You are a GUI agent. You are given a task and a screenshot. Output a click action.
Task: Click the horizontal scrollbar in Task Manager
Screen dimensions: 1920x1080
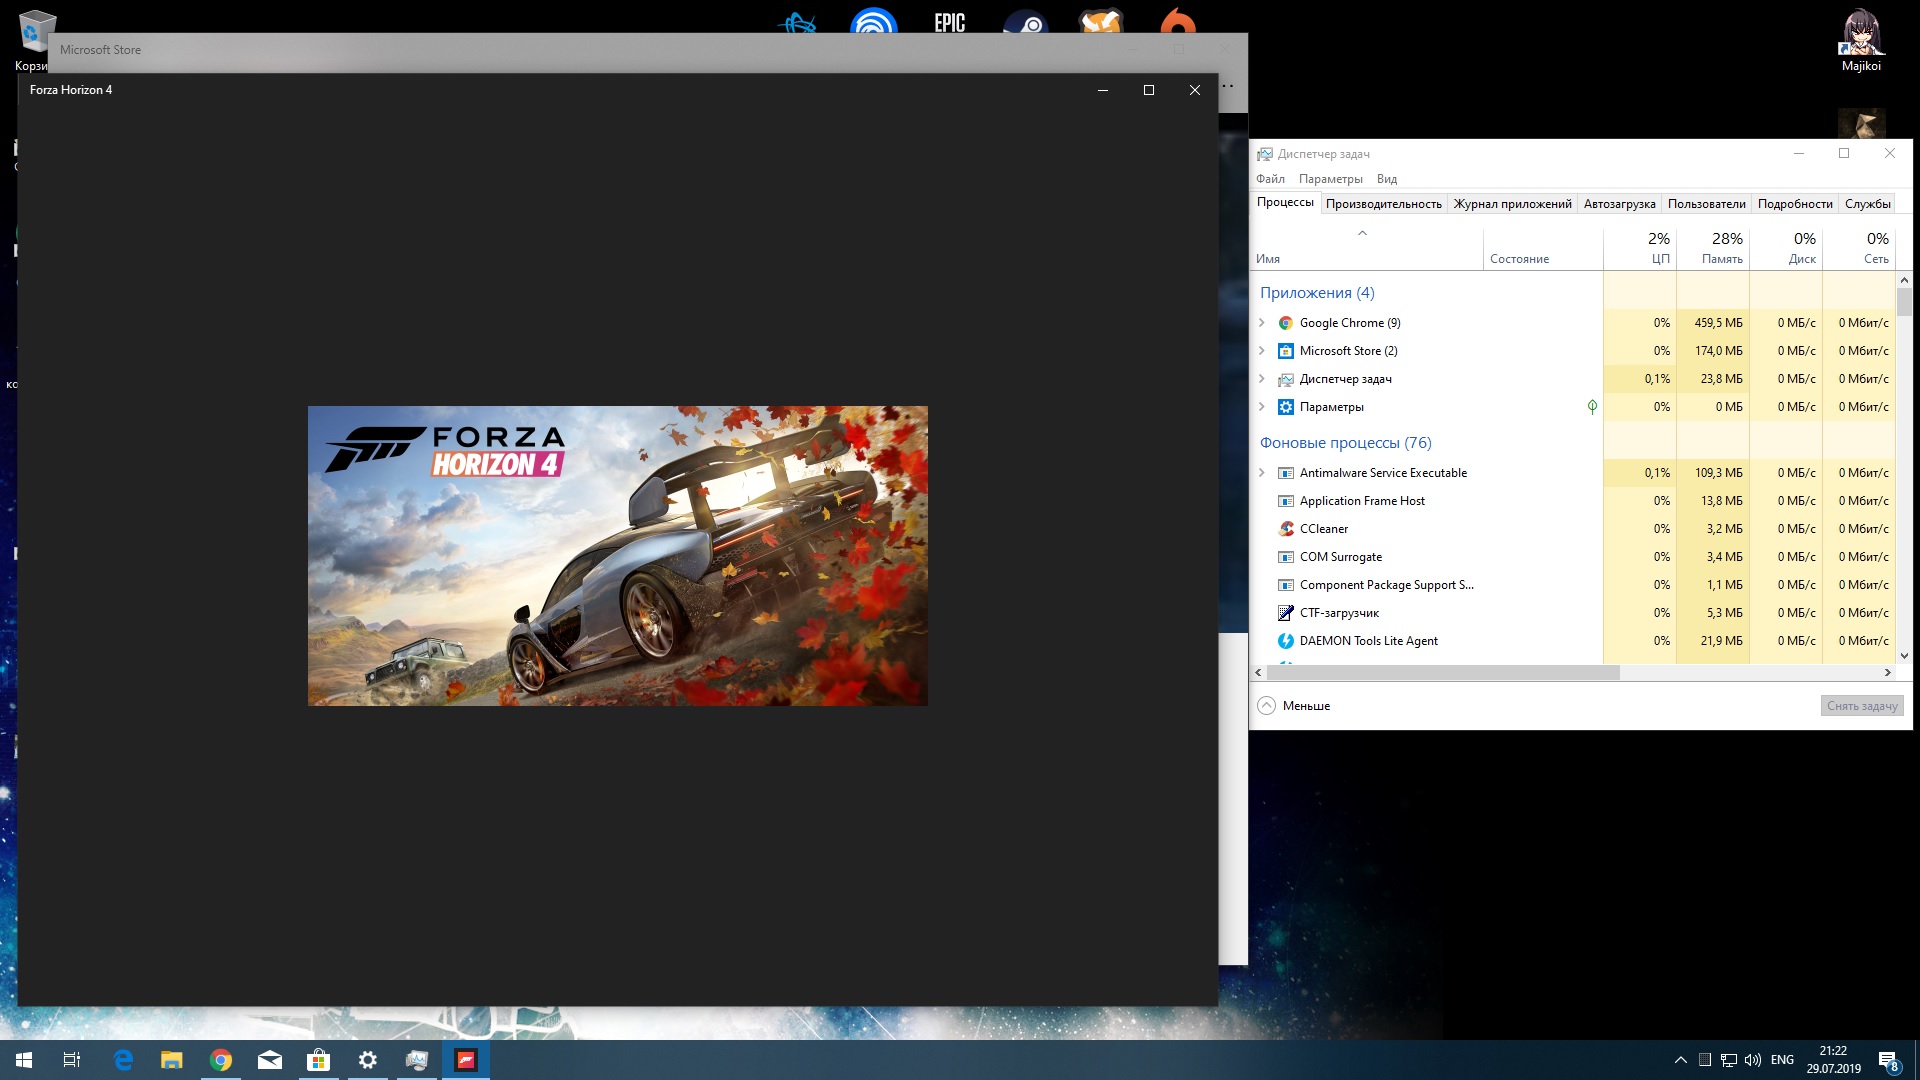coord(1442,673)
